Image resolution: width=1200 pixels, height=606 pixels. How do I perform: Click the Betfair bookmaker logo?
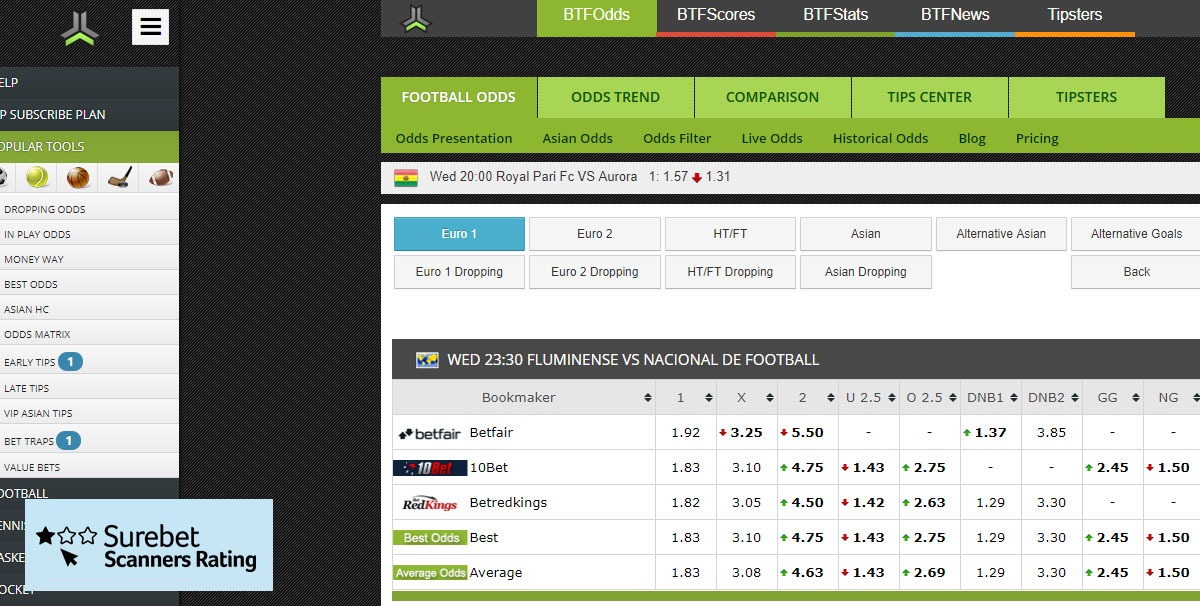(x=430, y=433)
